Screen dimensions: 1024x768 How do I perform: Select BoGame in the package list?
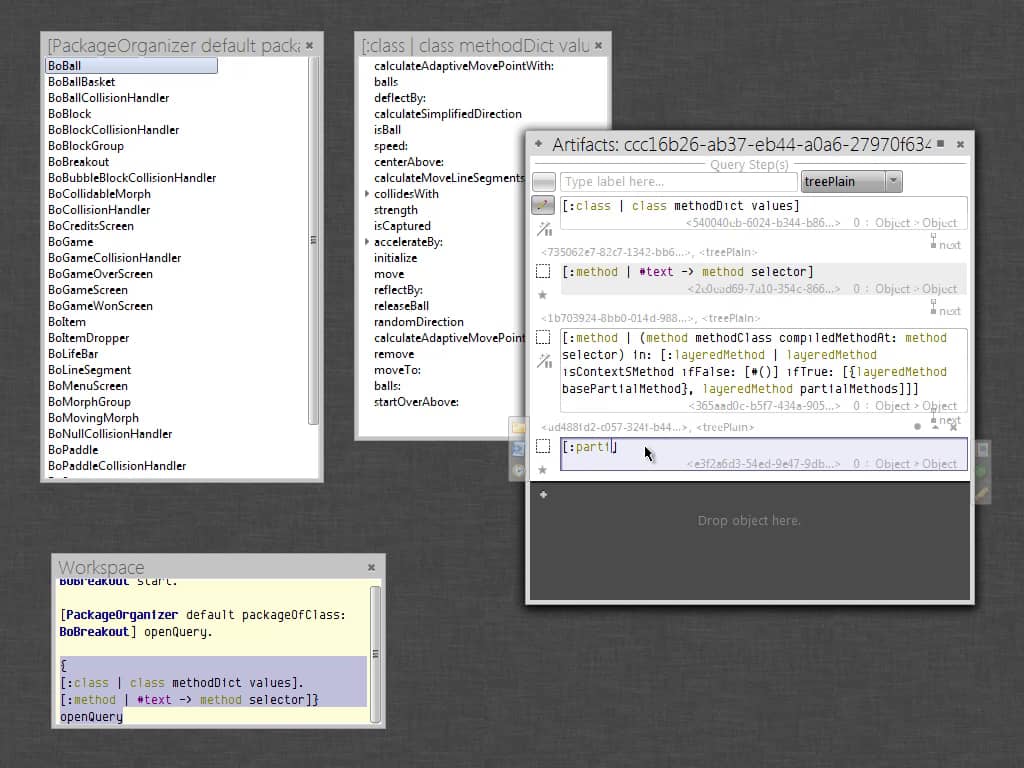point(71,242)
